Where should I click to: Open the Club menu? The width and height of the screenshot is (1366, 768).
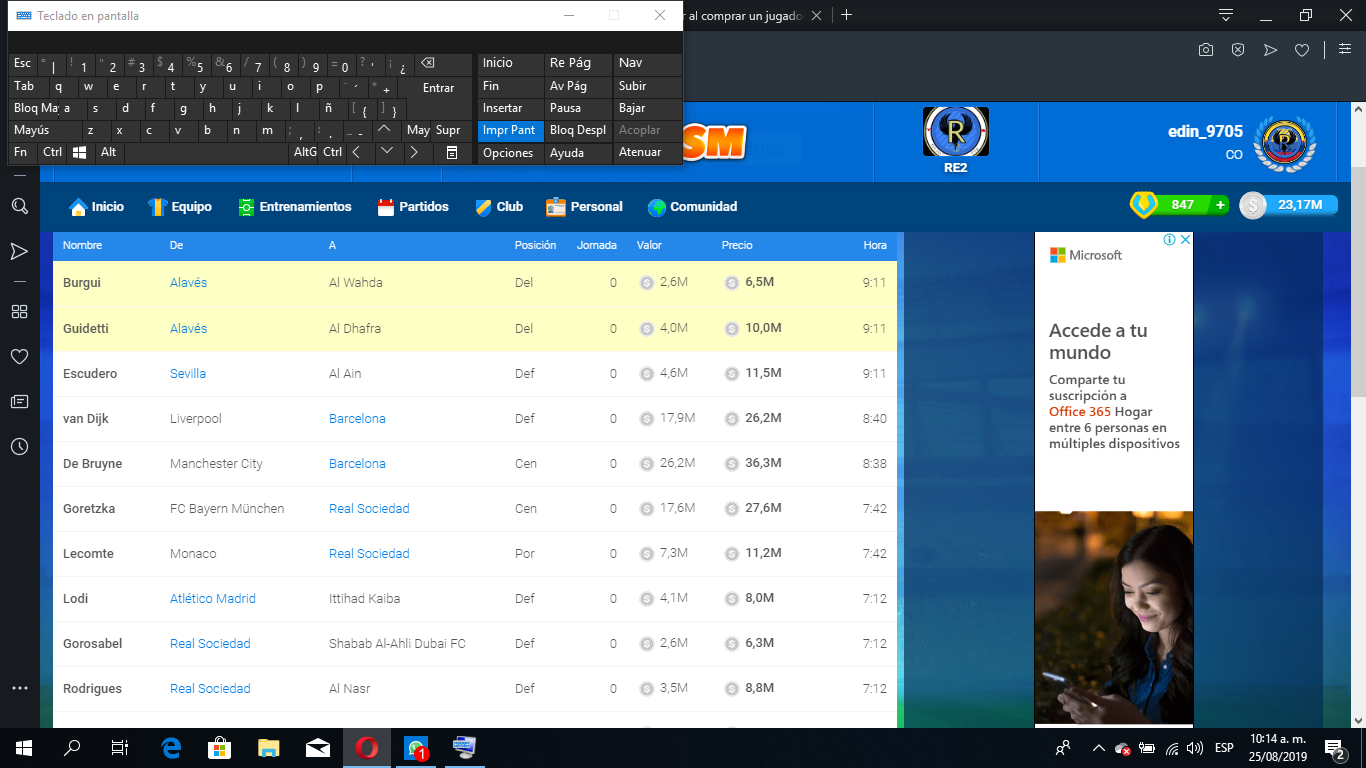click(x=499, y=207)
